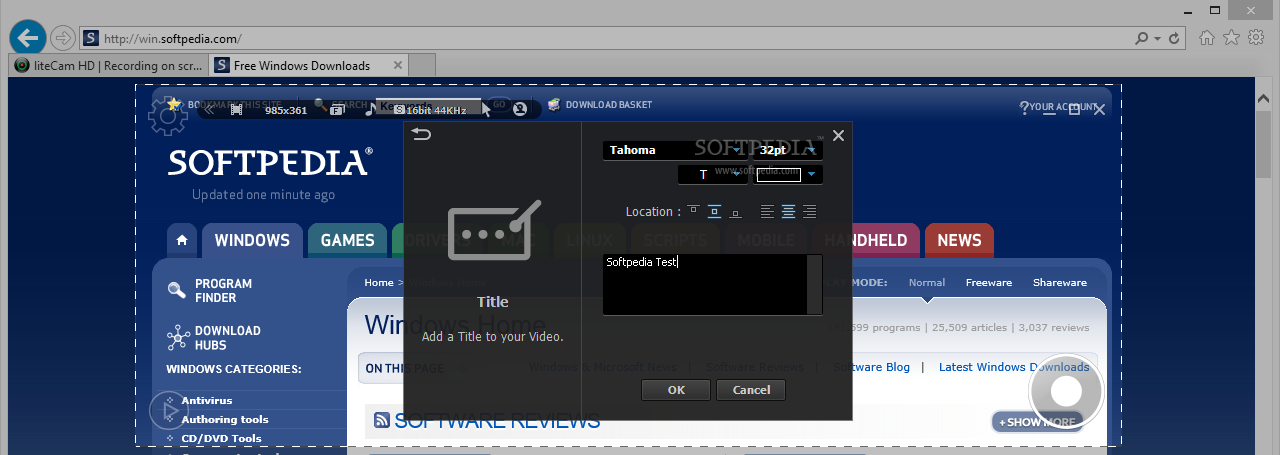
Task: Close the Title dialog with X
Action: (x=838, y=136)
